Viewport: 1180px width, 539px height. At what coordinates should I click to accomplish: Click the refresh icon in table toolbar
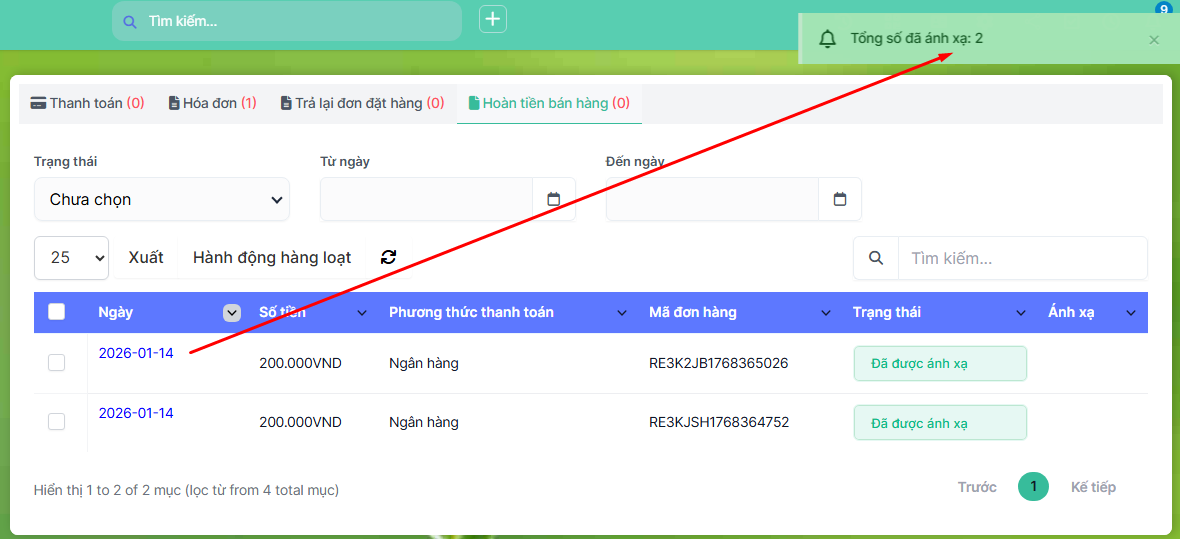(x=389, y=257)
